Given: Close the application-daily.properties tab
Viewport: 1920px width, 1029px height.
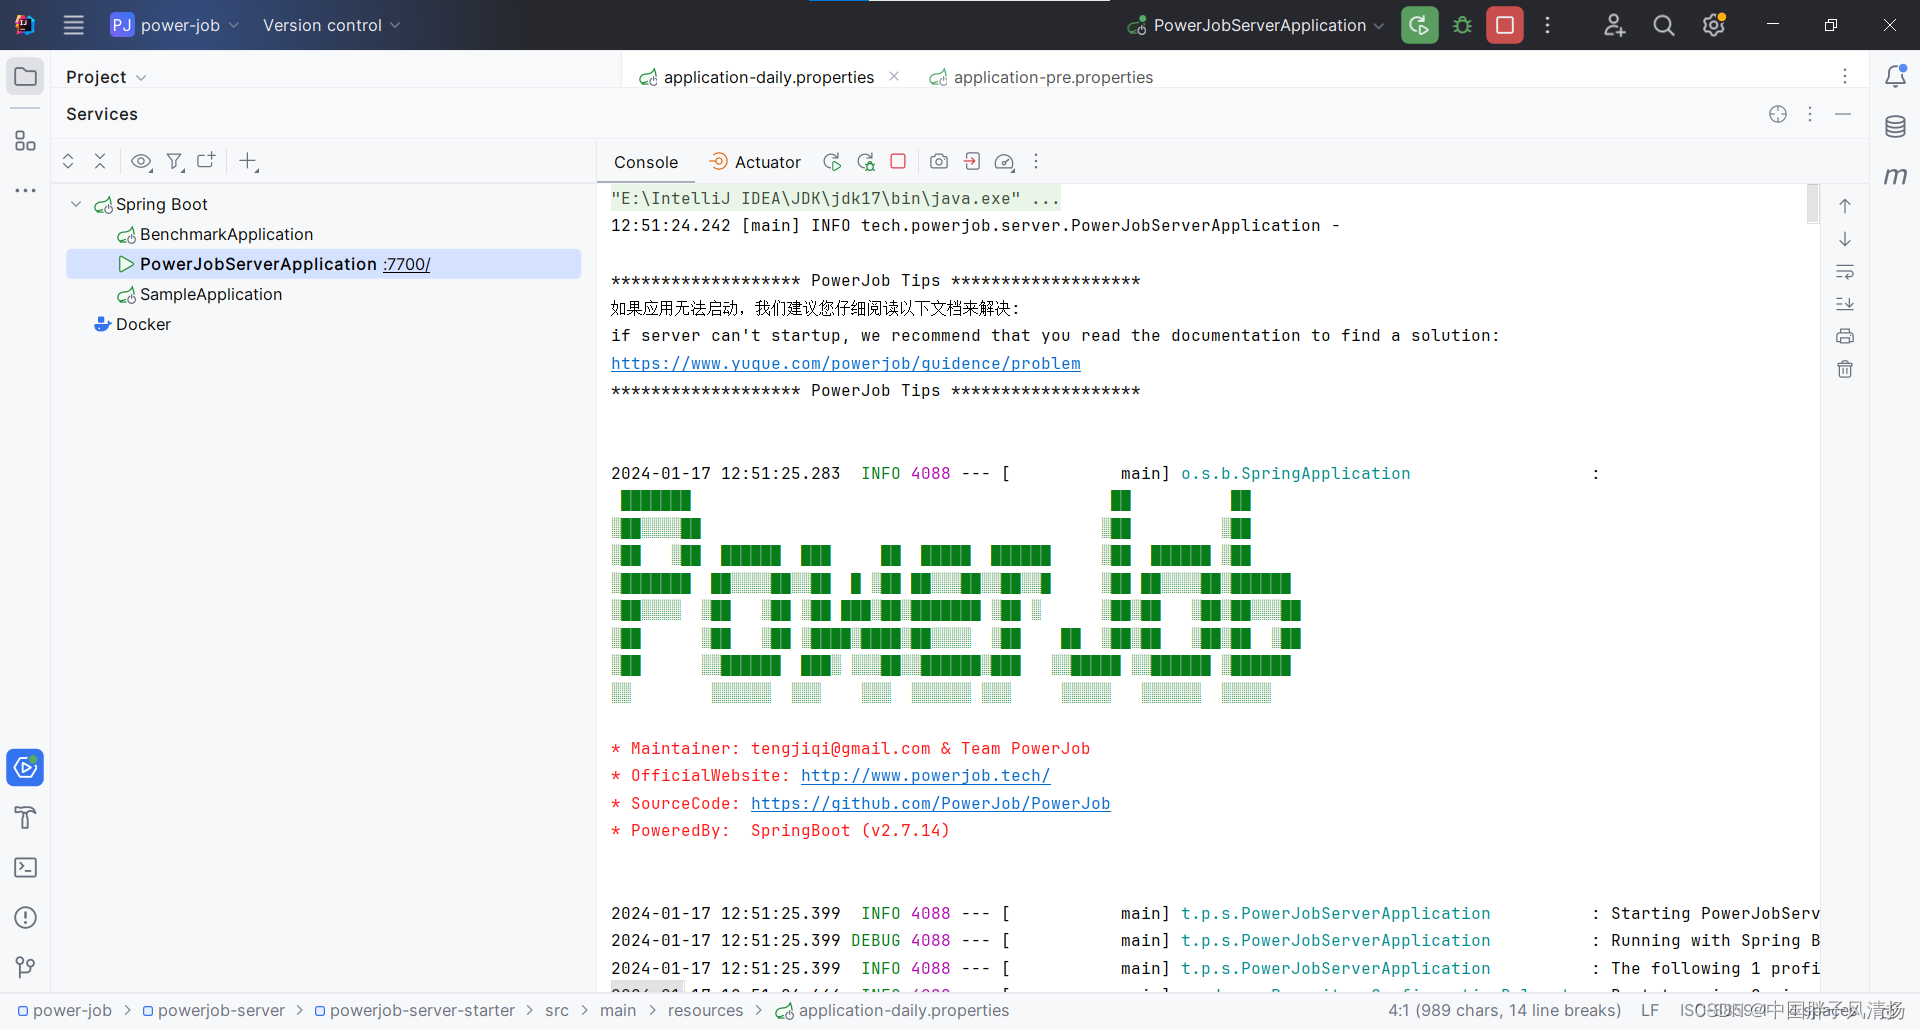Looking at the screenshot, I should [x=894, y=76].
